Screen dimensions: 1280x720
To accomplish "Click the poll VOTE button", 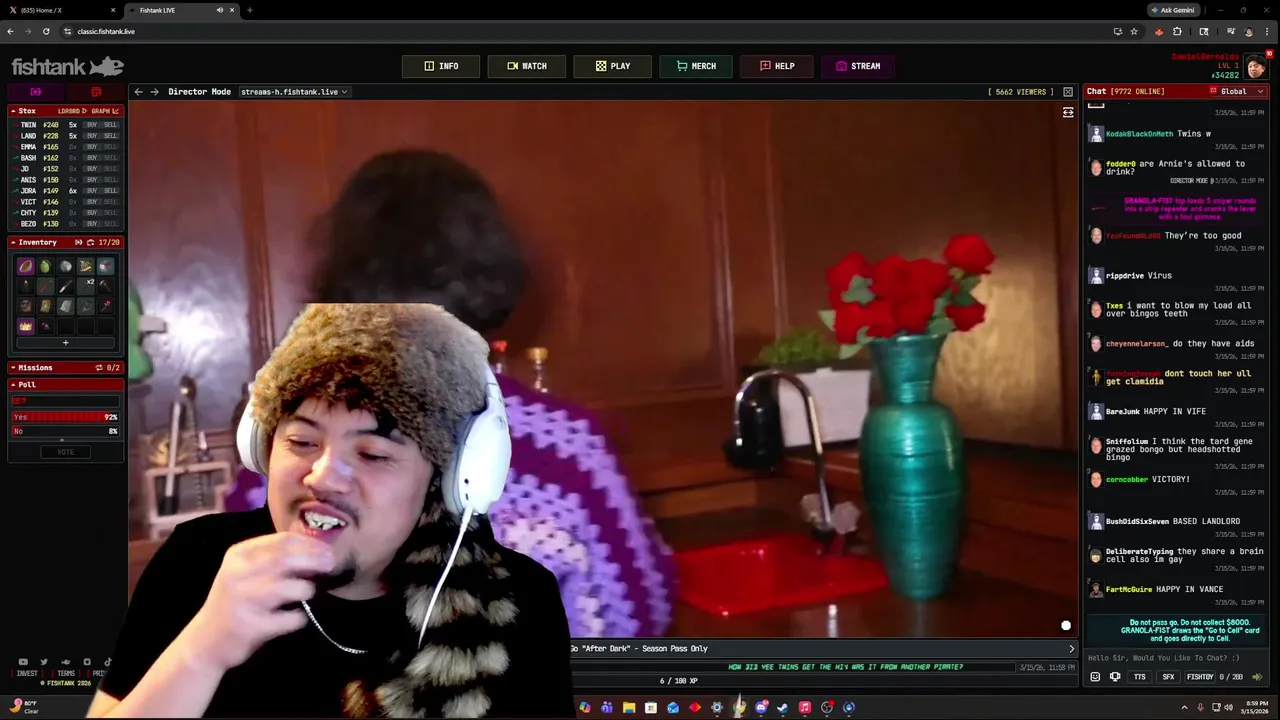I will pos(65,452).
